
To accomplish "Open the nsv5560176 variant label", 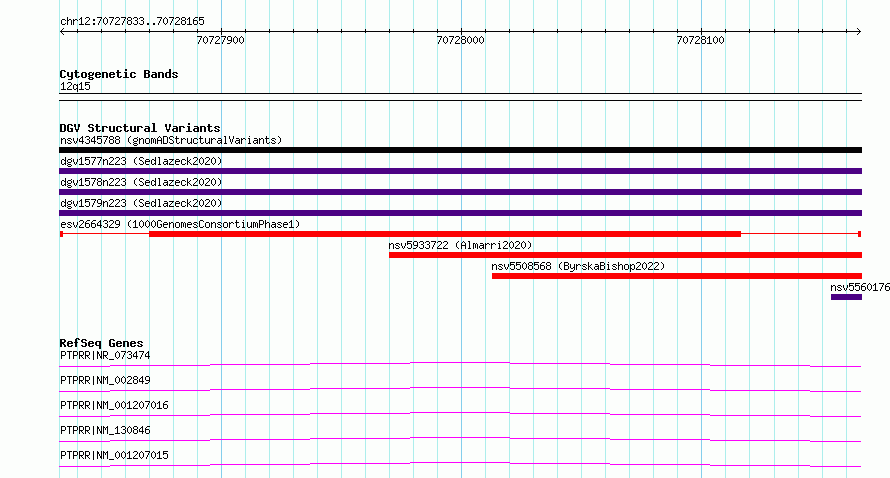I will (x=860, y=287).
